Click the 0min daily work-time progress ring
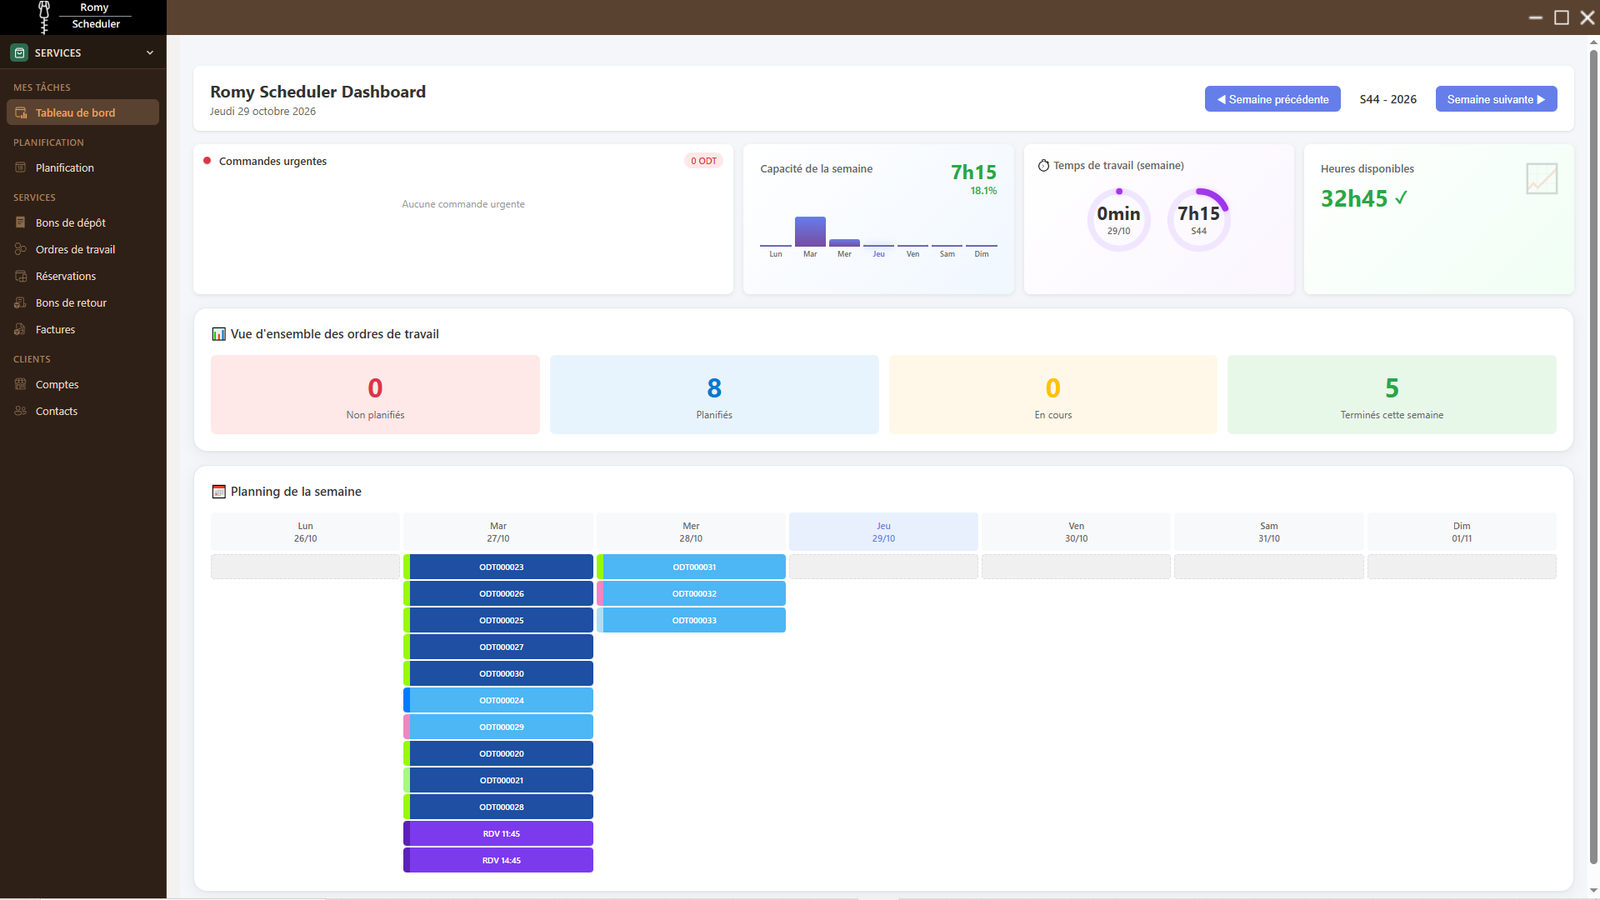The width and height of the screenshot is (1600, 900). pyautogui.click(x=1119, y=220)
